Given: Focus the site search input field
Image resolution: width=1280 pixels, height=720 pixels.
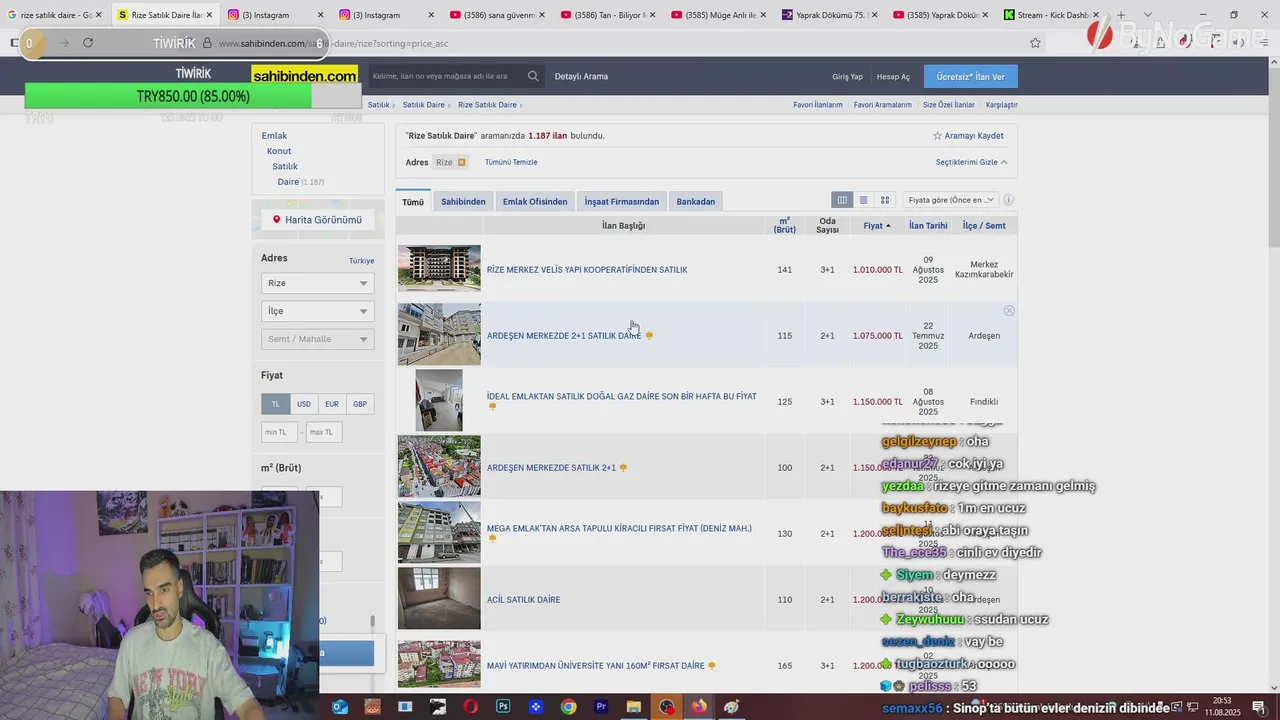Looking at the screenshot, I should (x=445, y=76).
